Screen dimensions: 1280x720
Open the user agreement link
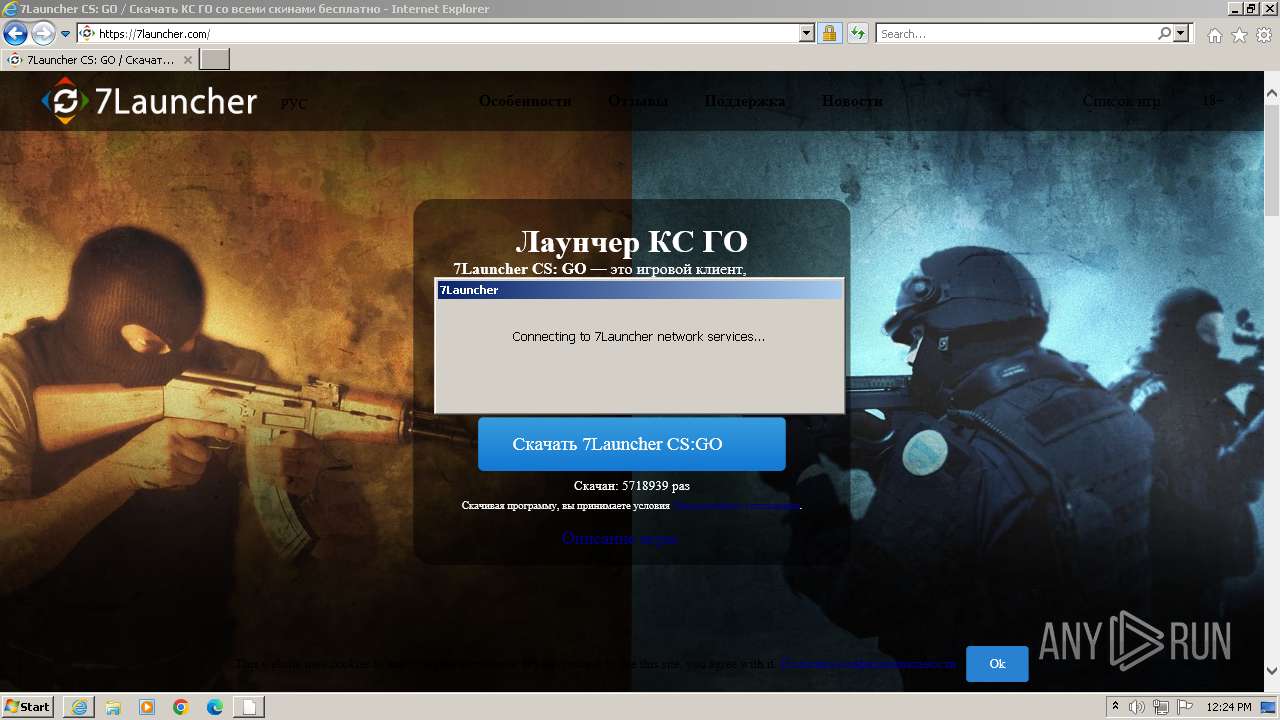pyautogui.click(x=737, y=506)
